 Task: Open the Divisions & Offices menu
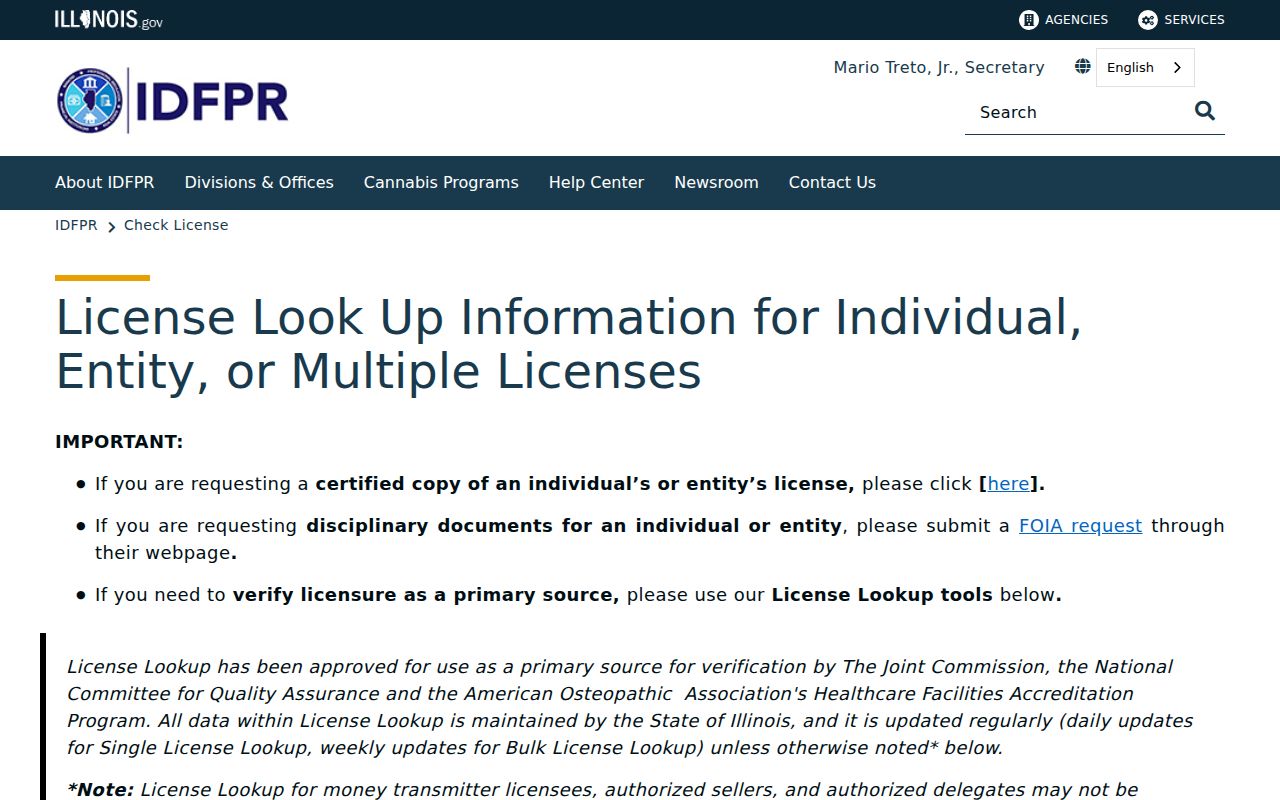coord(259,182)
